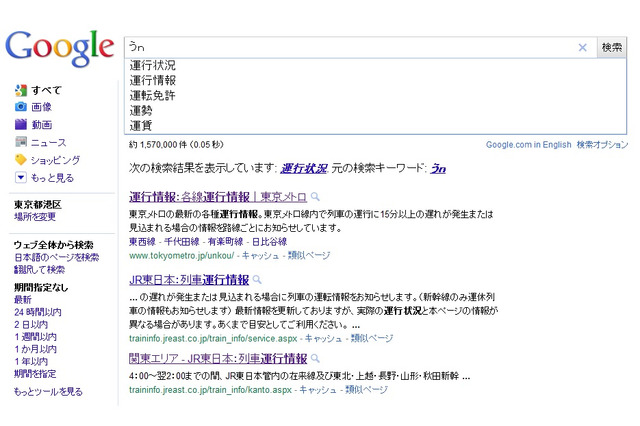
Task: Click www.tokyometro.jp/unkou/ URL text
Action: (x=182, y=255)
